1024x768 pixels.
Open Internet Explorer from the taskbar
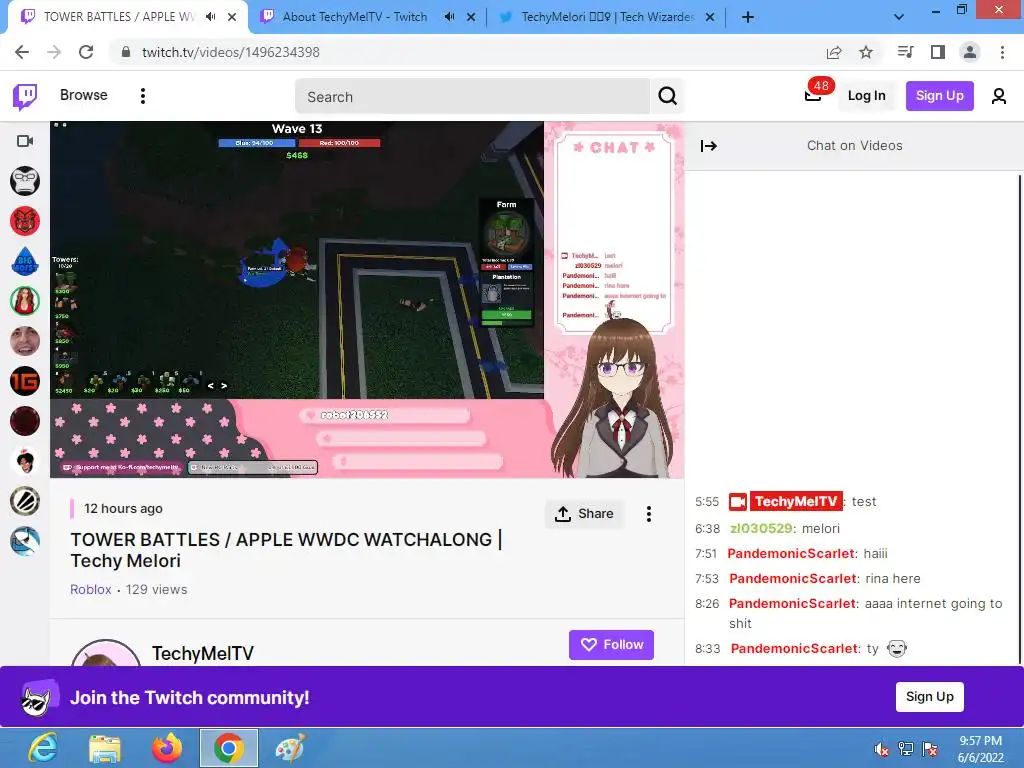(x=43, y=748)
